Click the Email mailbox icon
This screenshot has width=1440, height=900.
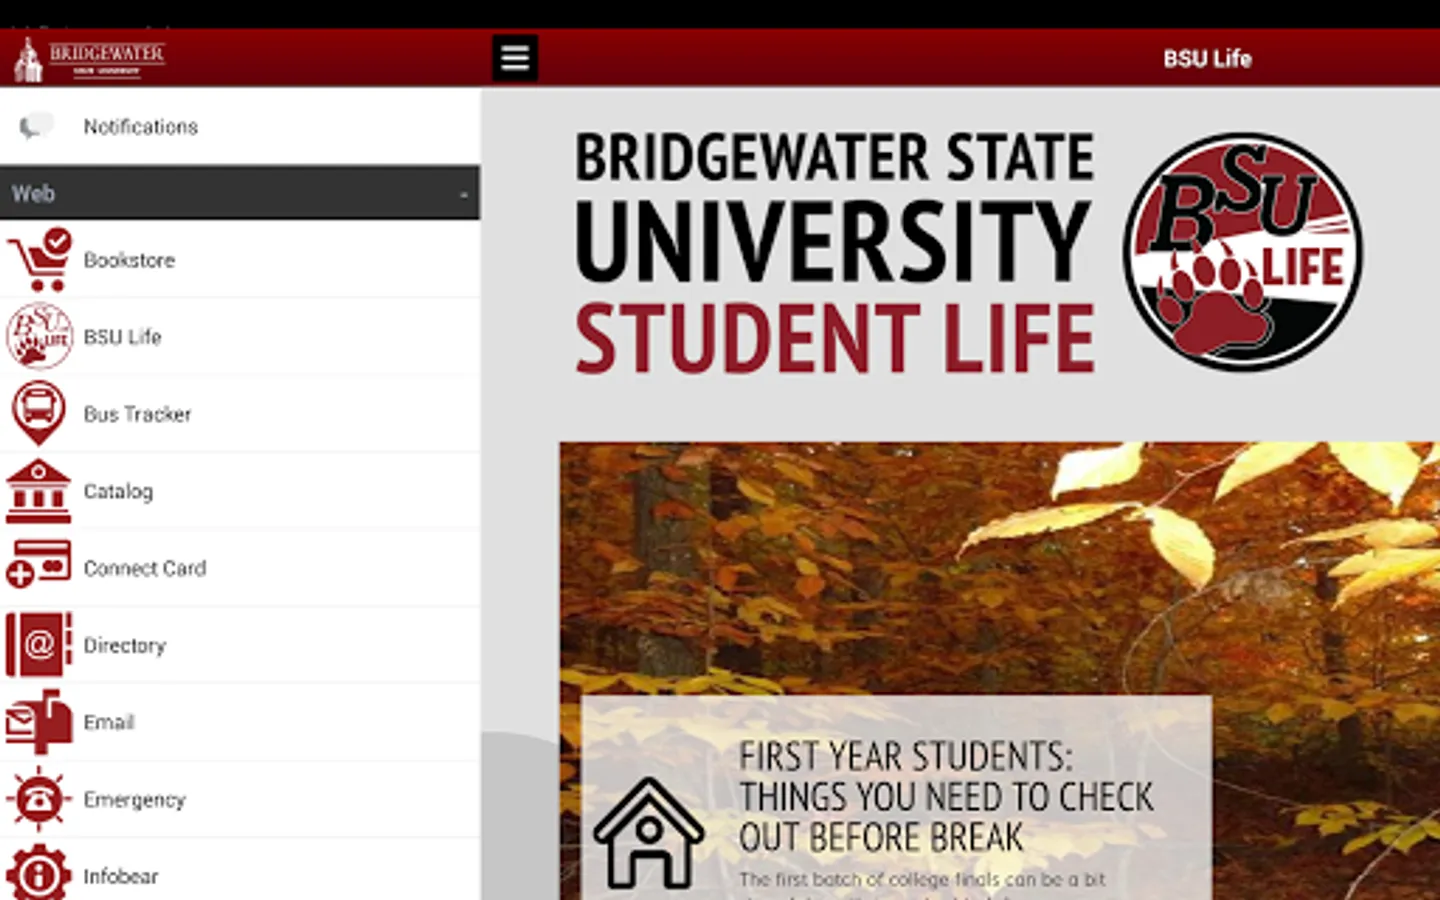click(39, 722)
